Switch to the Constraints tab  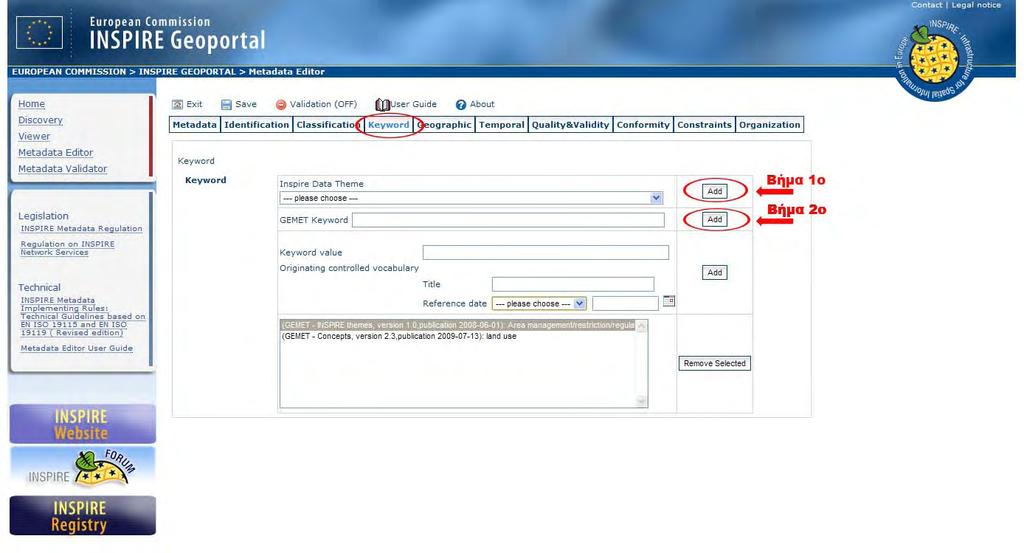(705, 125)
